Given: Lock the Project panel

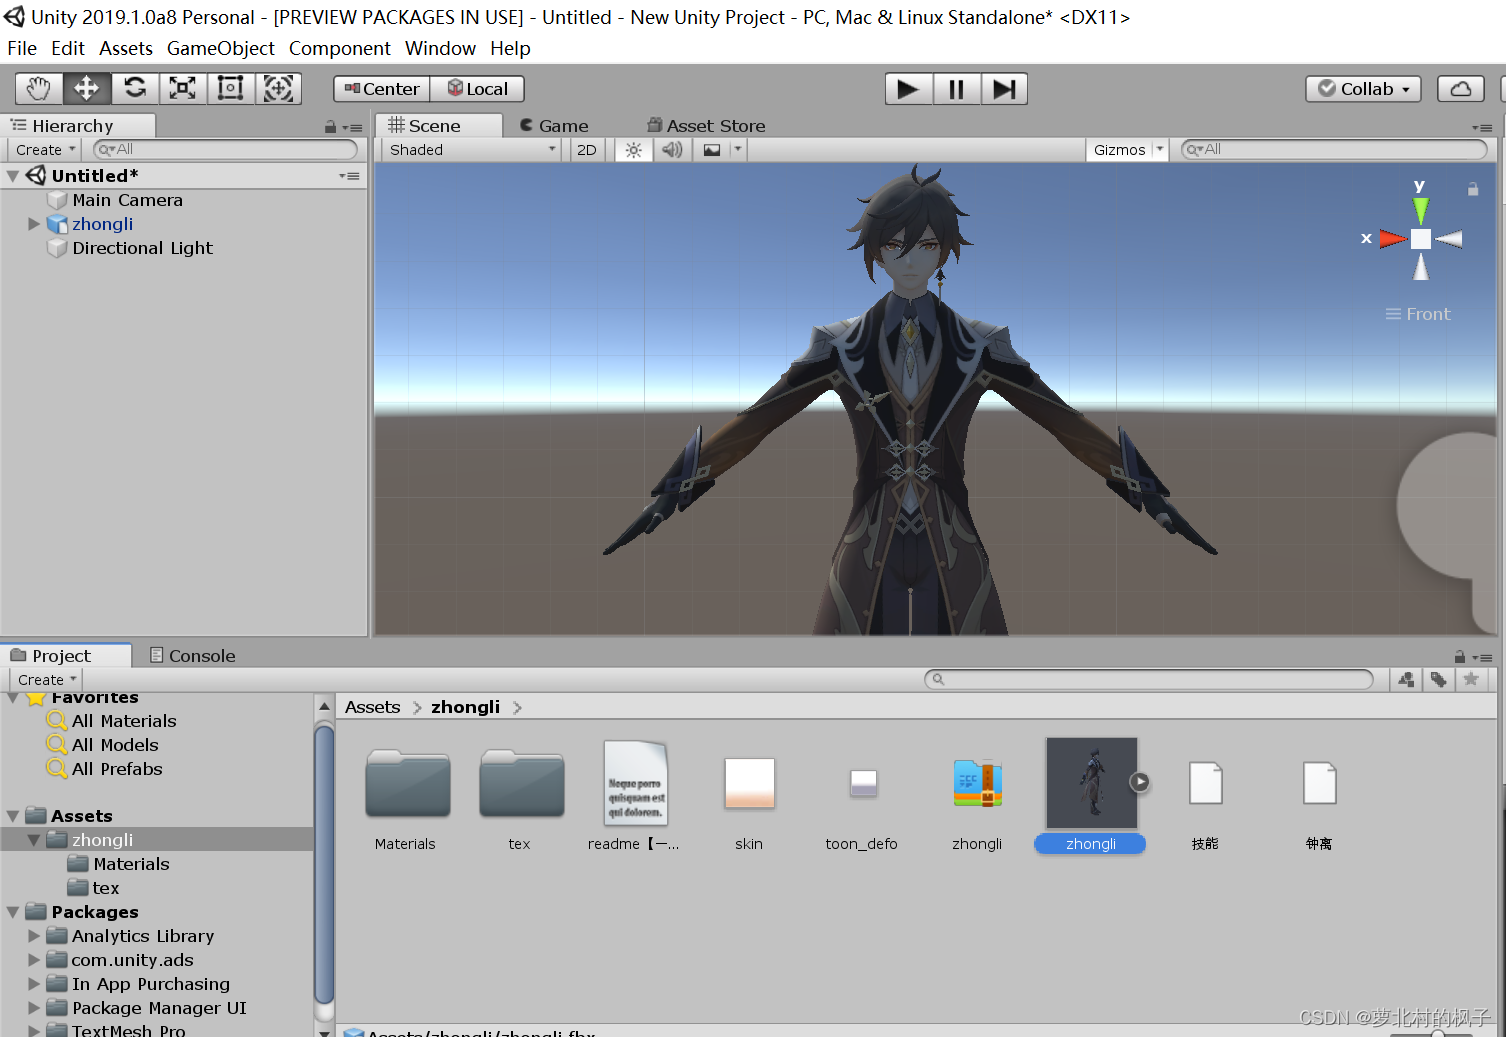Looking at the screenshot, I should coord(1460,657).
